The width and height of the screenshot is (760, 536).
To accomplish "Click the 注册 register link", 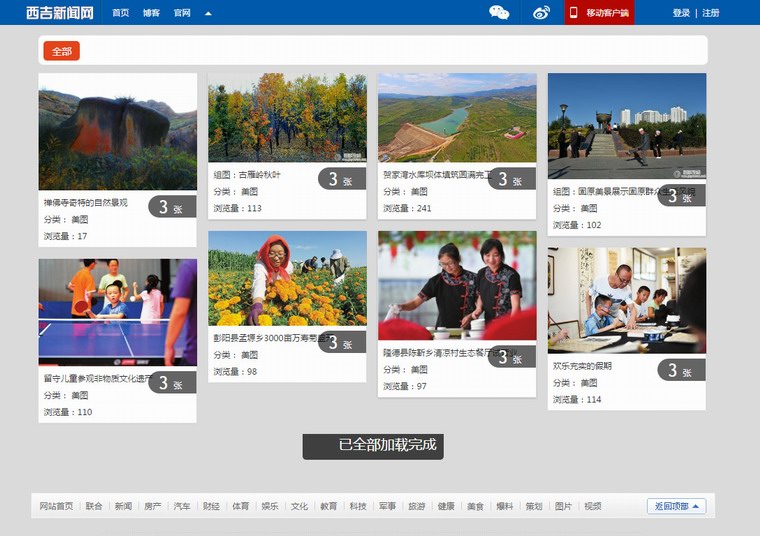I will 711,13.
